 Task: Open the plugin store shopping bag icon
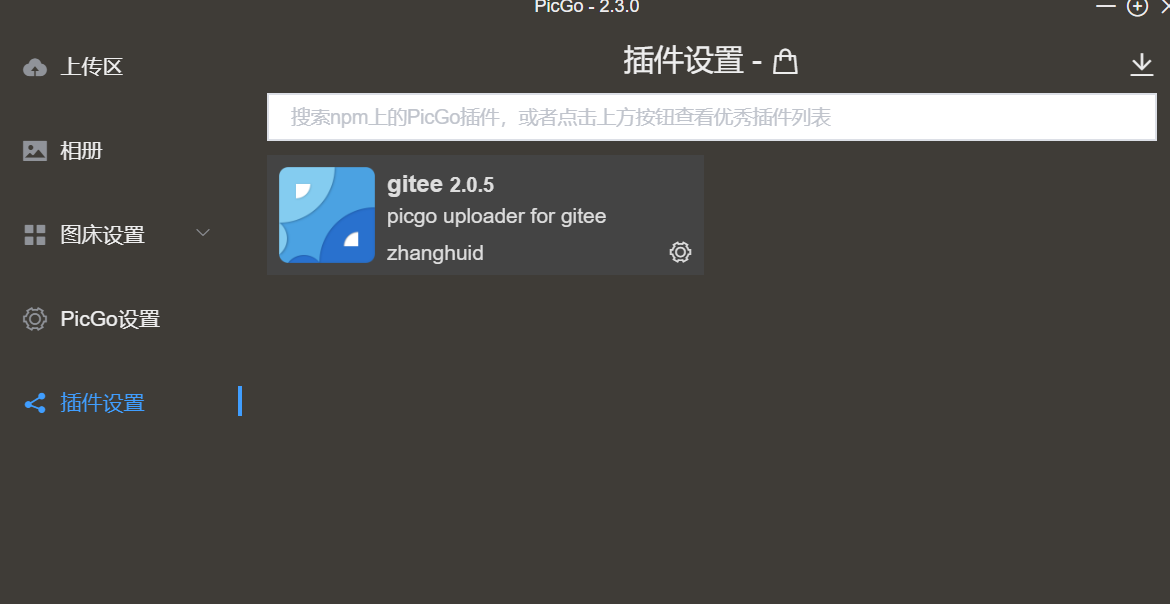click(x=785, y=61)
